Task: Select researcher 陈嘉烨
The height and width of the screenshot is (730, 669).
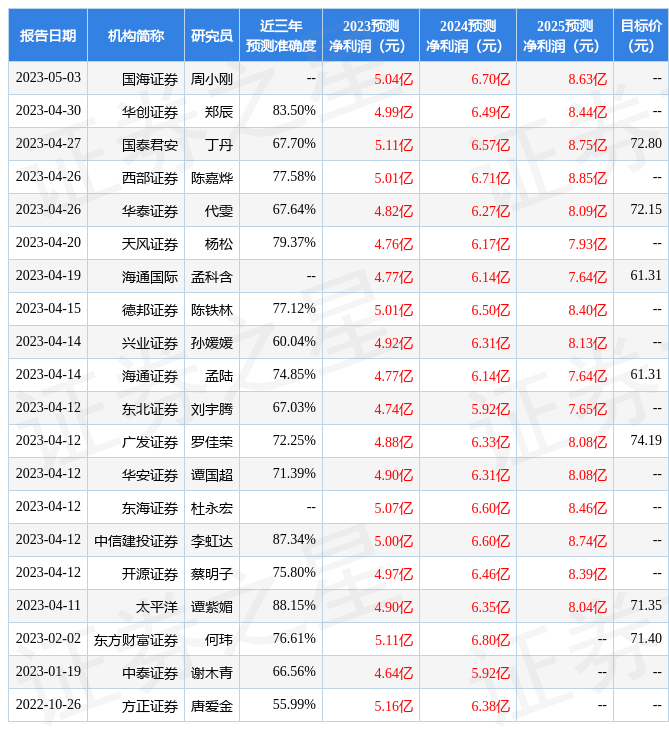Action: coord(212,178)
